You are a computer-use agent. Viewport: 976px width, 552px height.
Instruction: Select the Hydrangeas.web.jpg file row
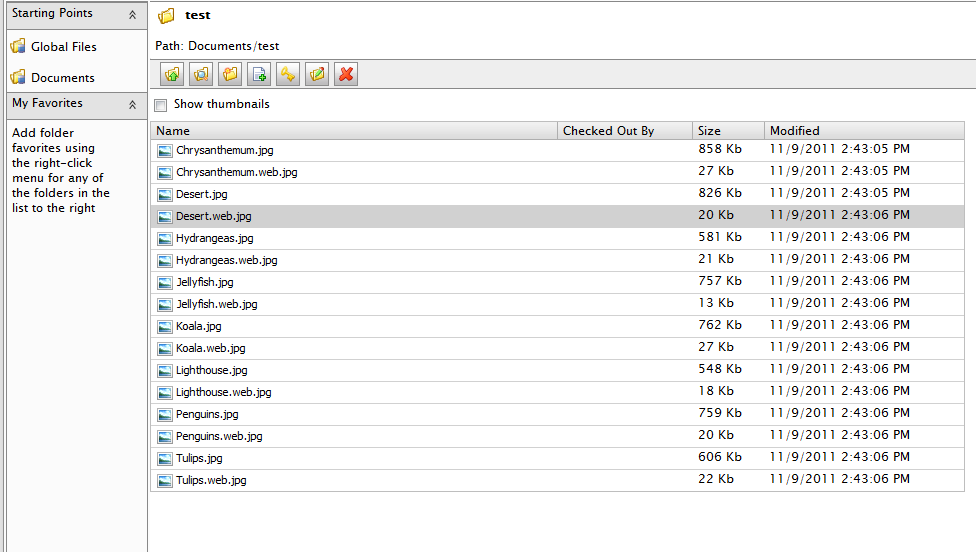(226, 260)
